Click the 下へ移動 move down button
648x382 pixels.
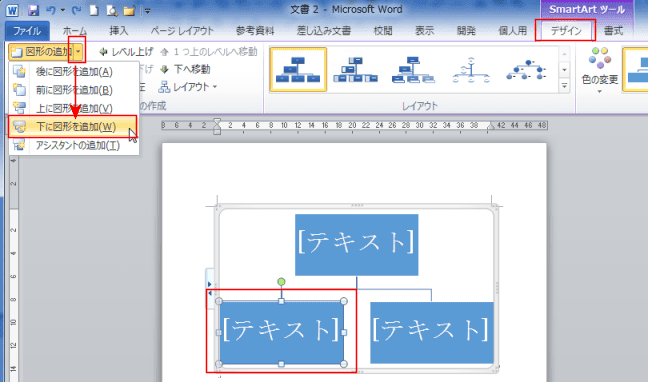pyautogui.click(x=185, y=69)
